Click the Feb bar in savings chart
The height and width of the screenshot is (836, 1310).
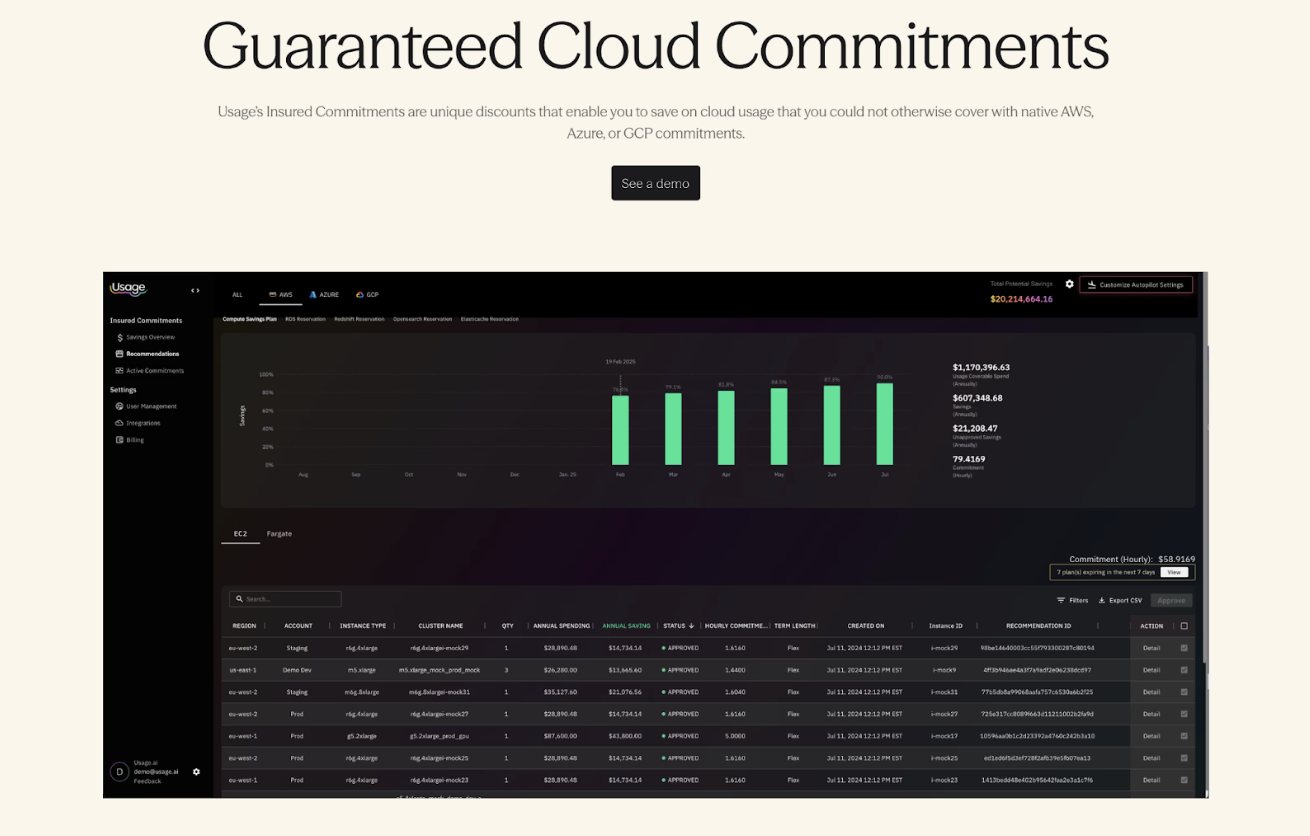(x=621, y=430)
